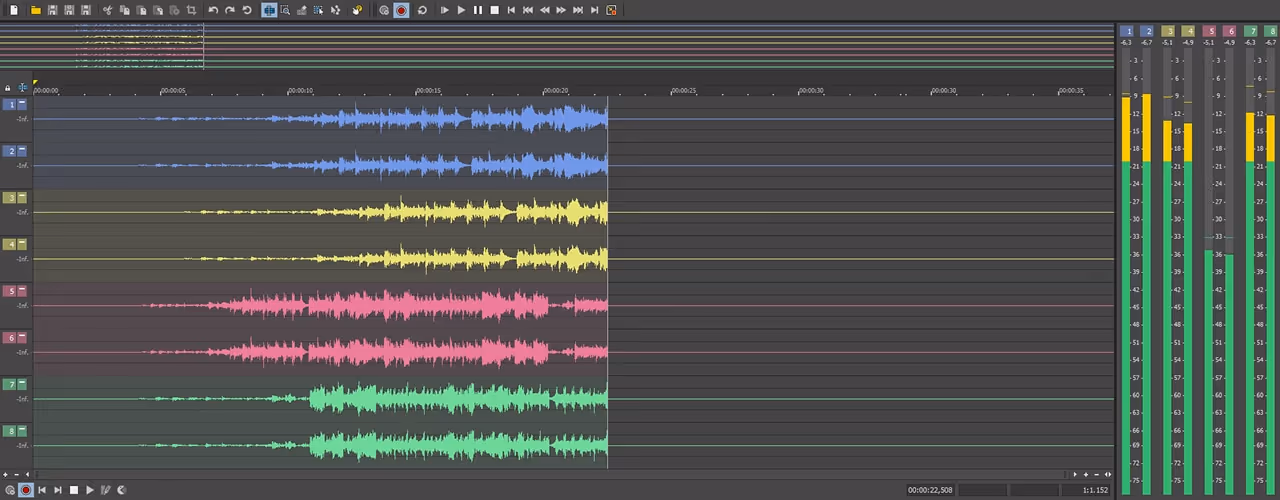This screenshot has width=1280, height=500.
Task: Click the Pause button in the top transport
Action: (x=477, y=10)
